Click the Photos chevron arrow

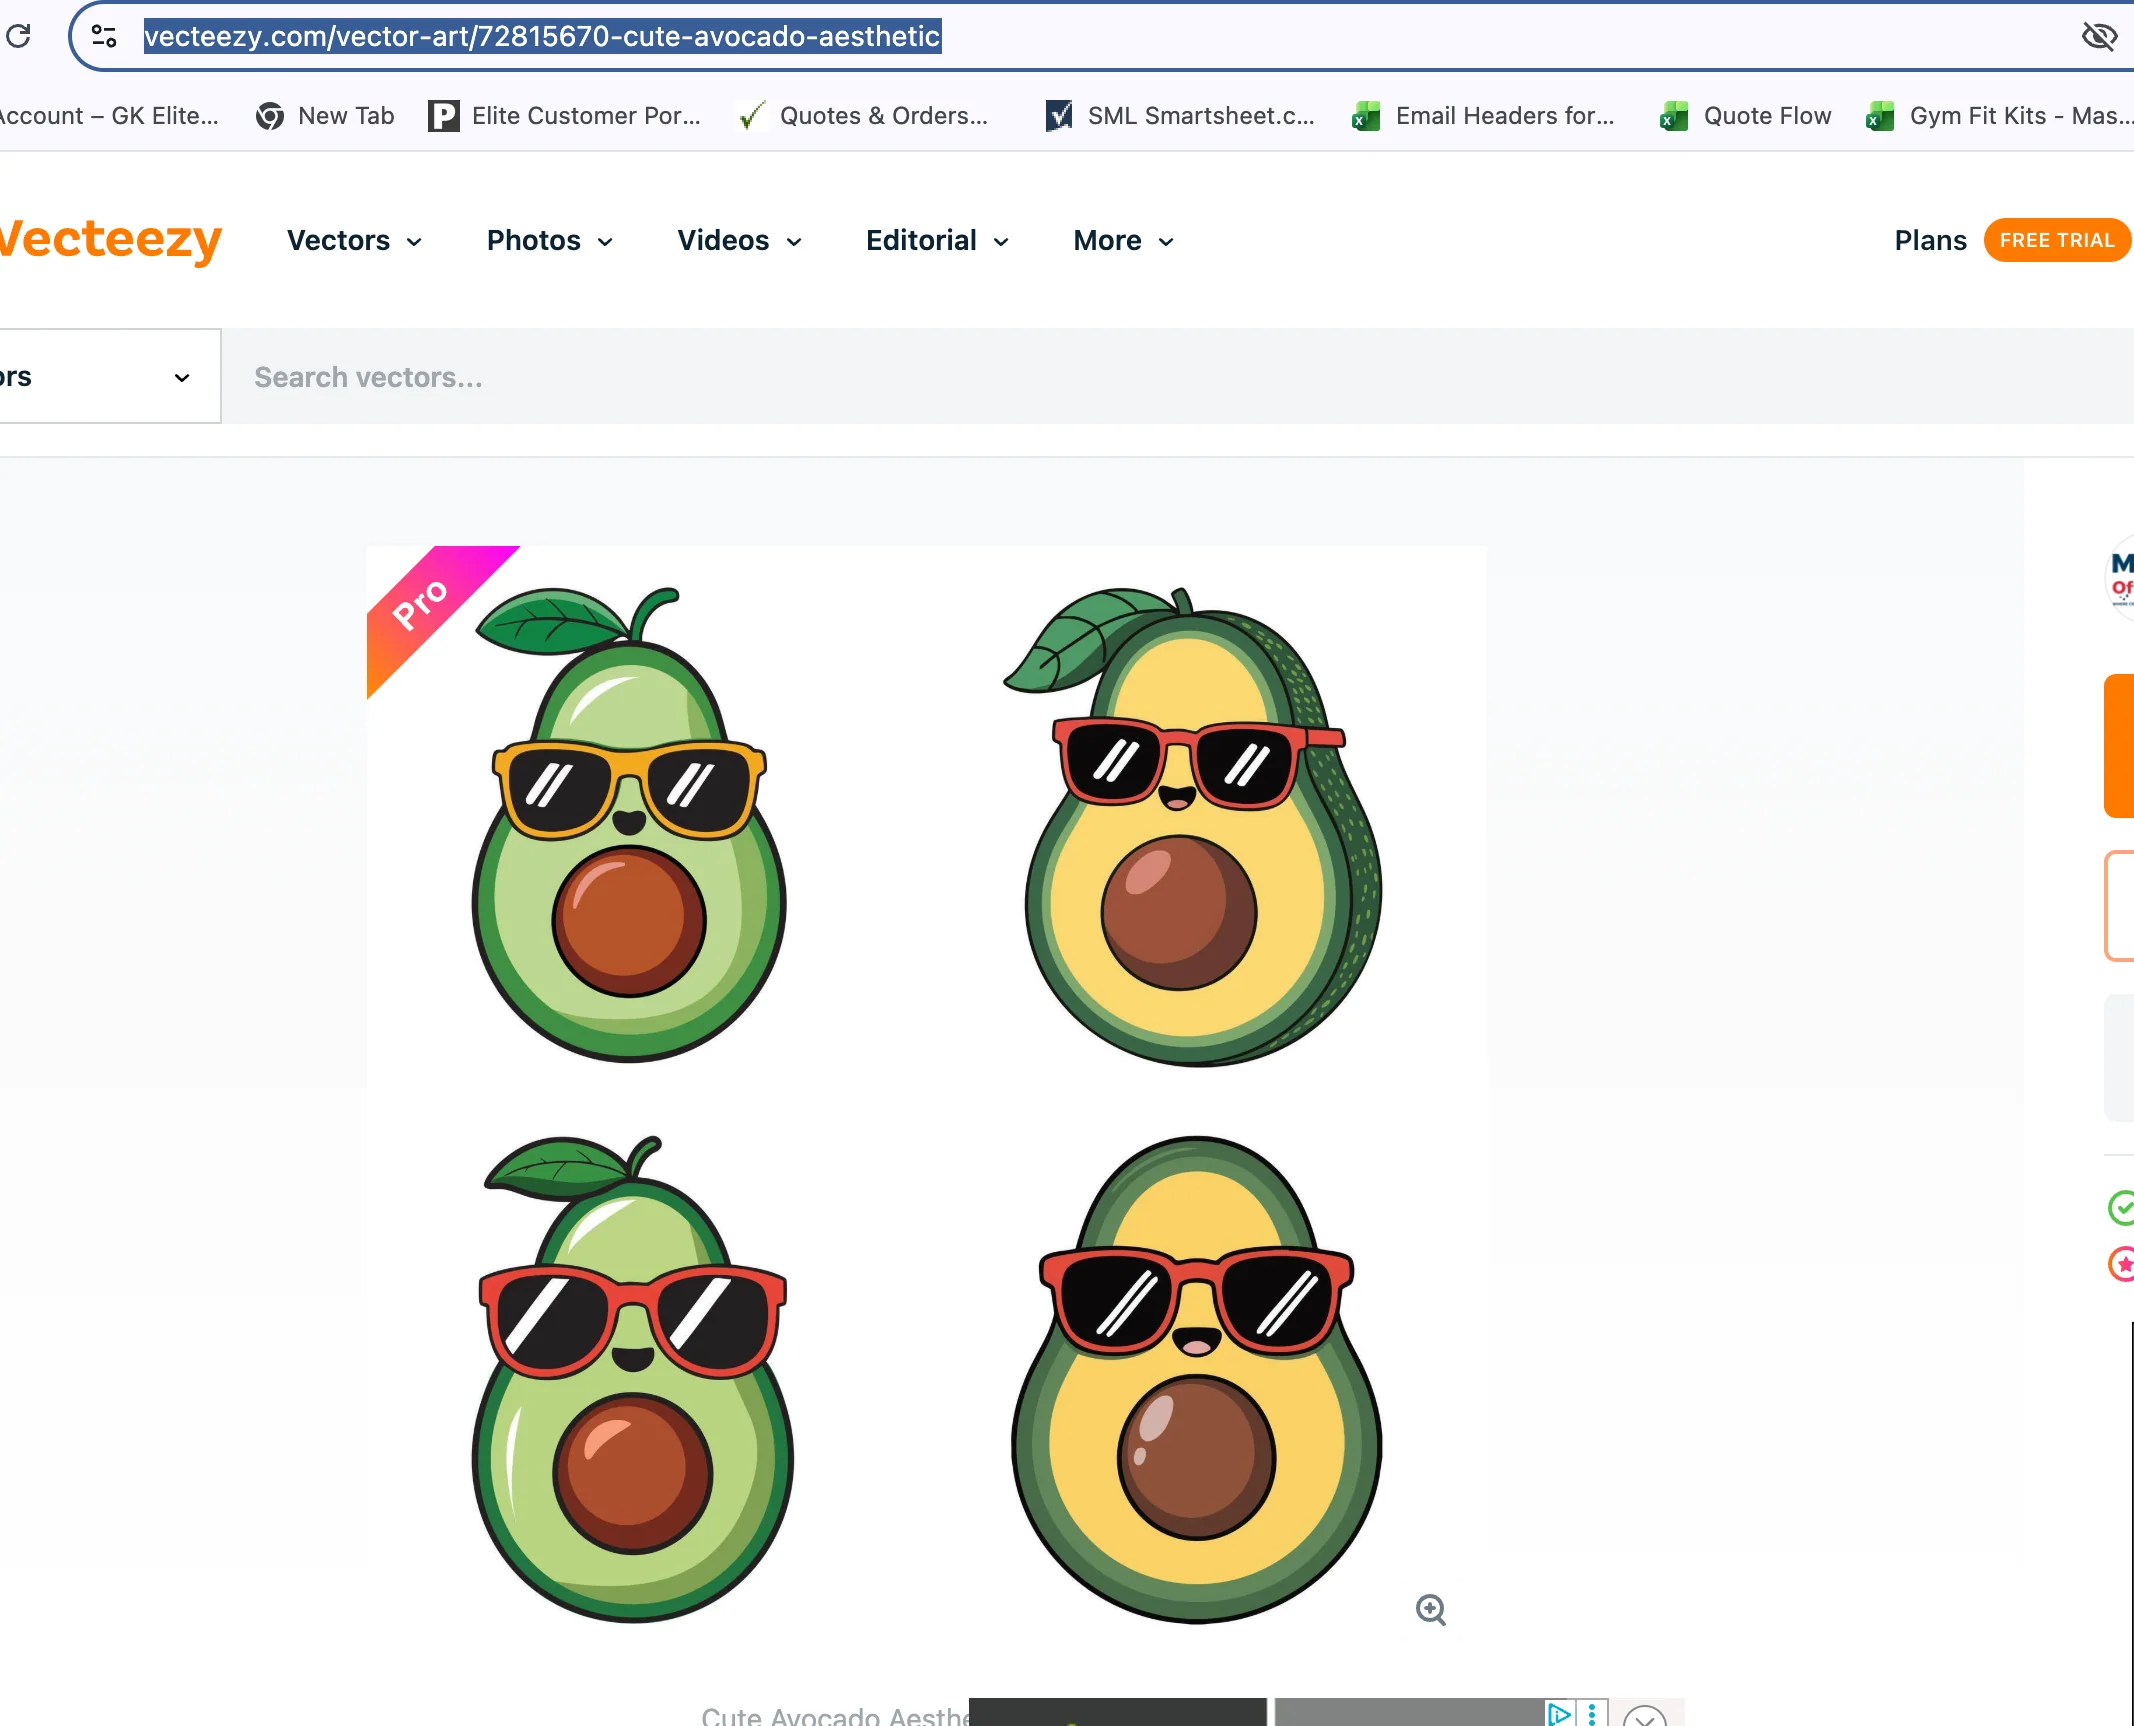pyautogui.click(x=605, y=242)
